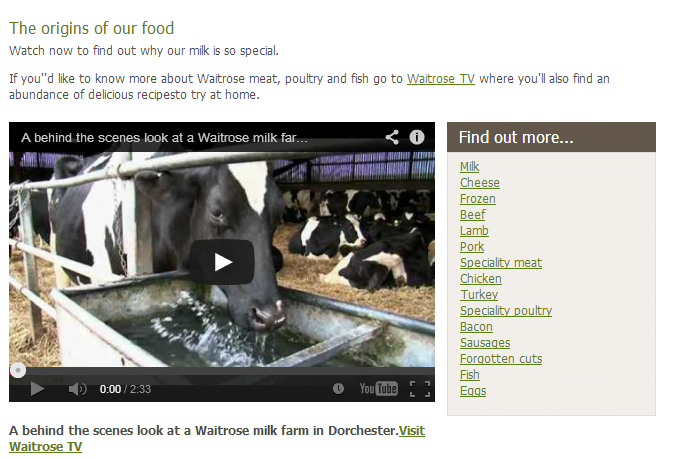The image size is (680, 459).
Task: Click the share icon on the video
Action: click(392, 138)
